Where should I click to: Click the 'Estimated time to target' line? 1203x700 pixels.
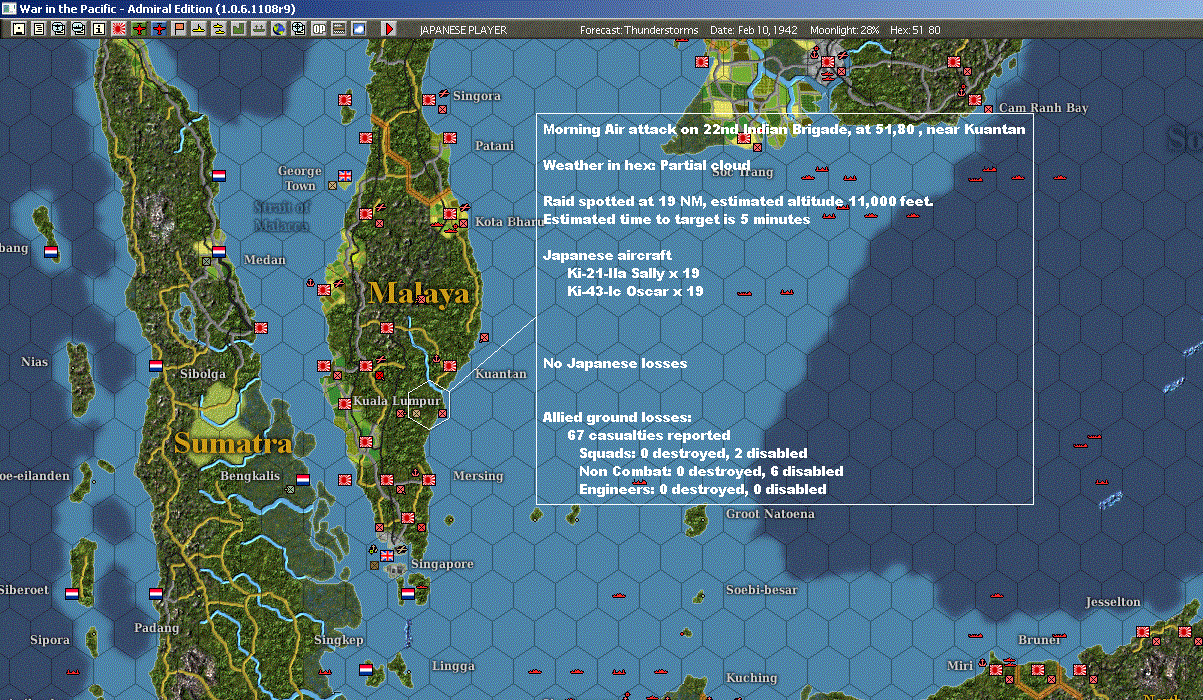tap(676, 219)
